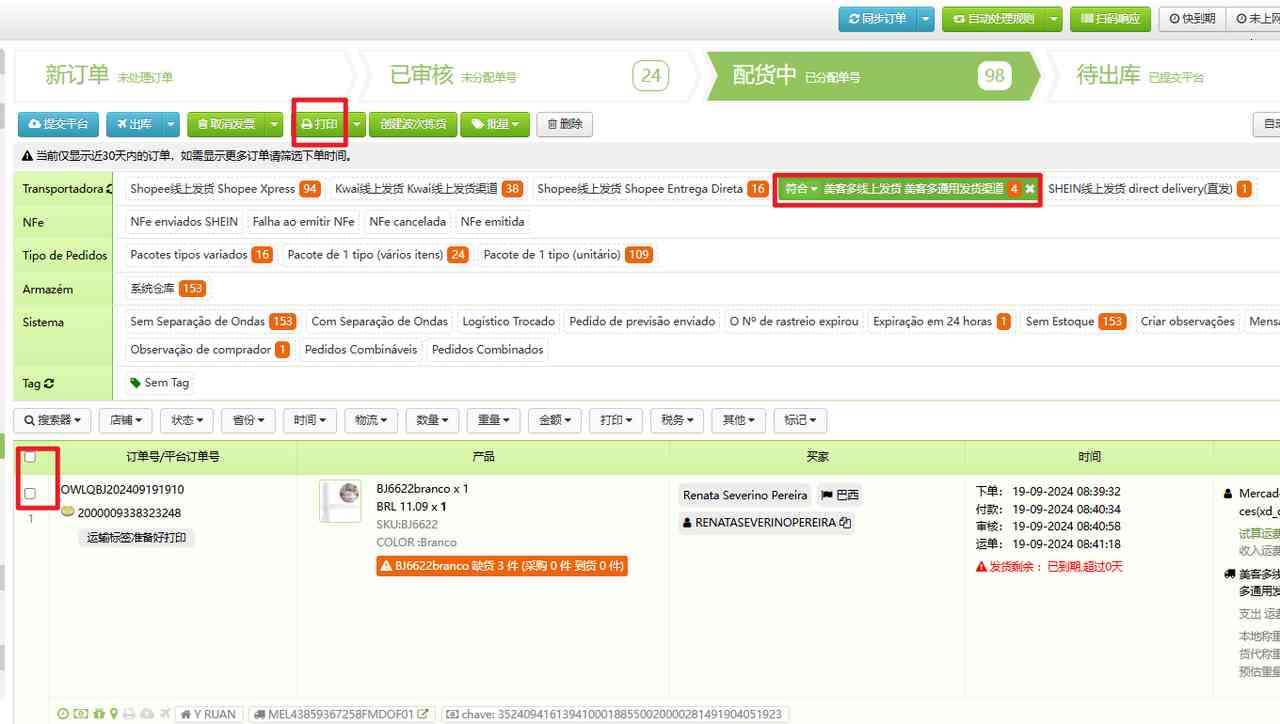Click the 打印 print button

[x=322, y=124]
